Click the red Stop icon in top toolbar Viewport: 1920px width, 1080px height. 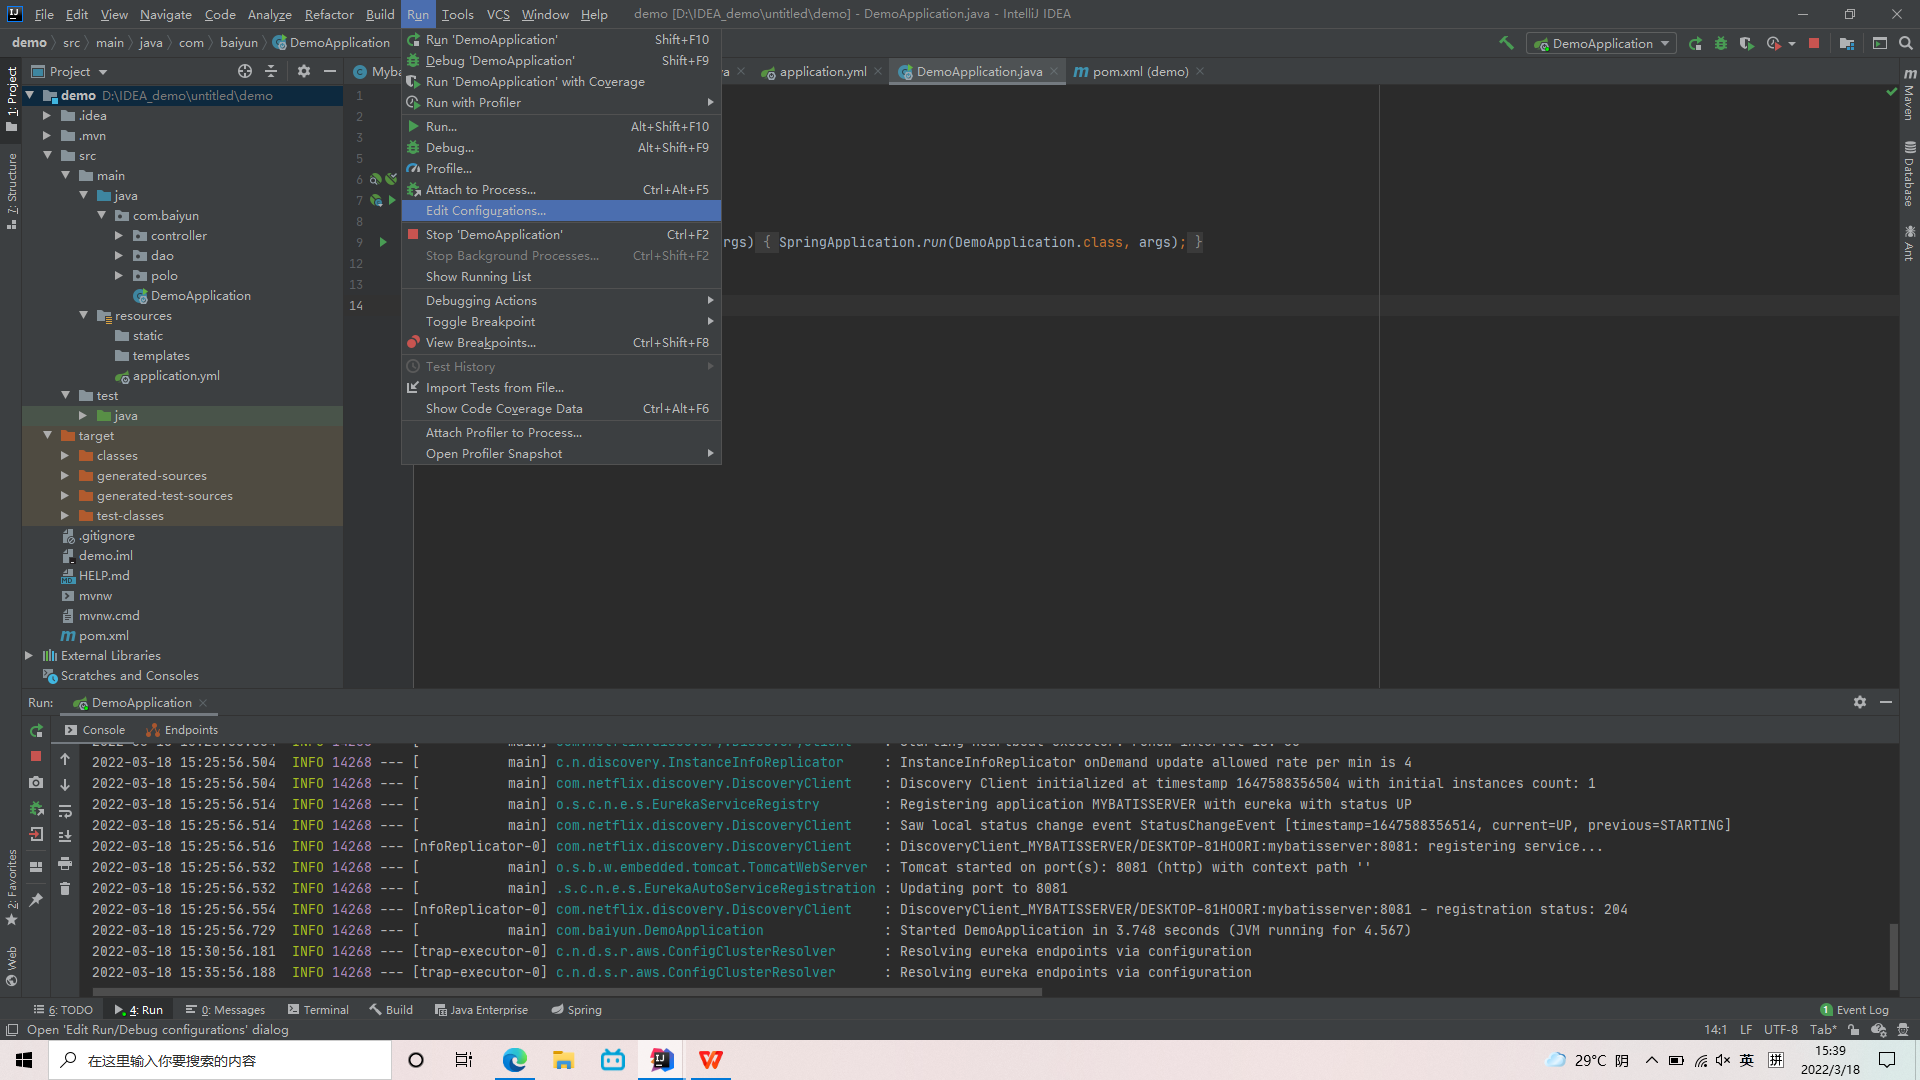(1814, 43)
